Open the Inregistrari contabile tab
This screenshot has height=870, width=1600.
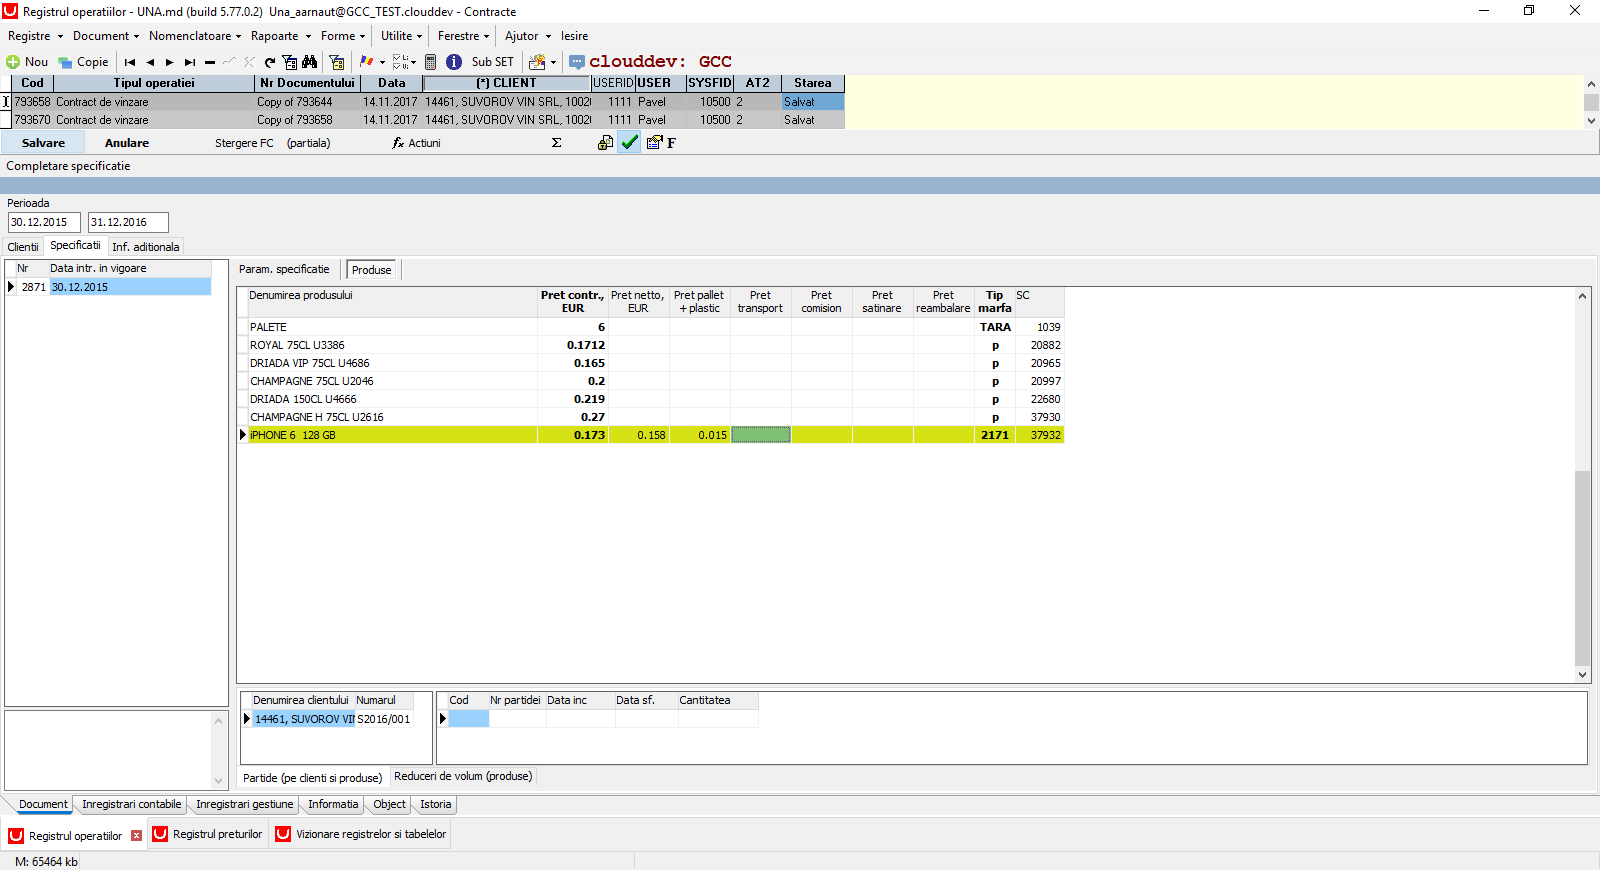(132, 804)
